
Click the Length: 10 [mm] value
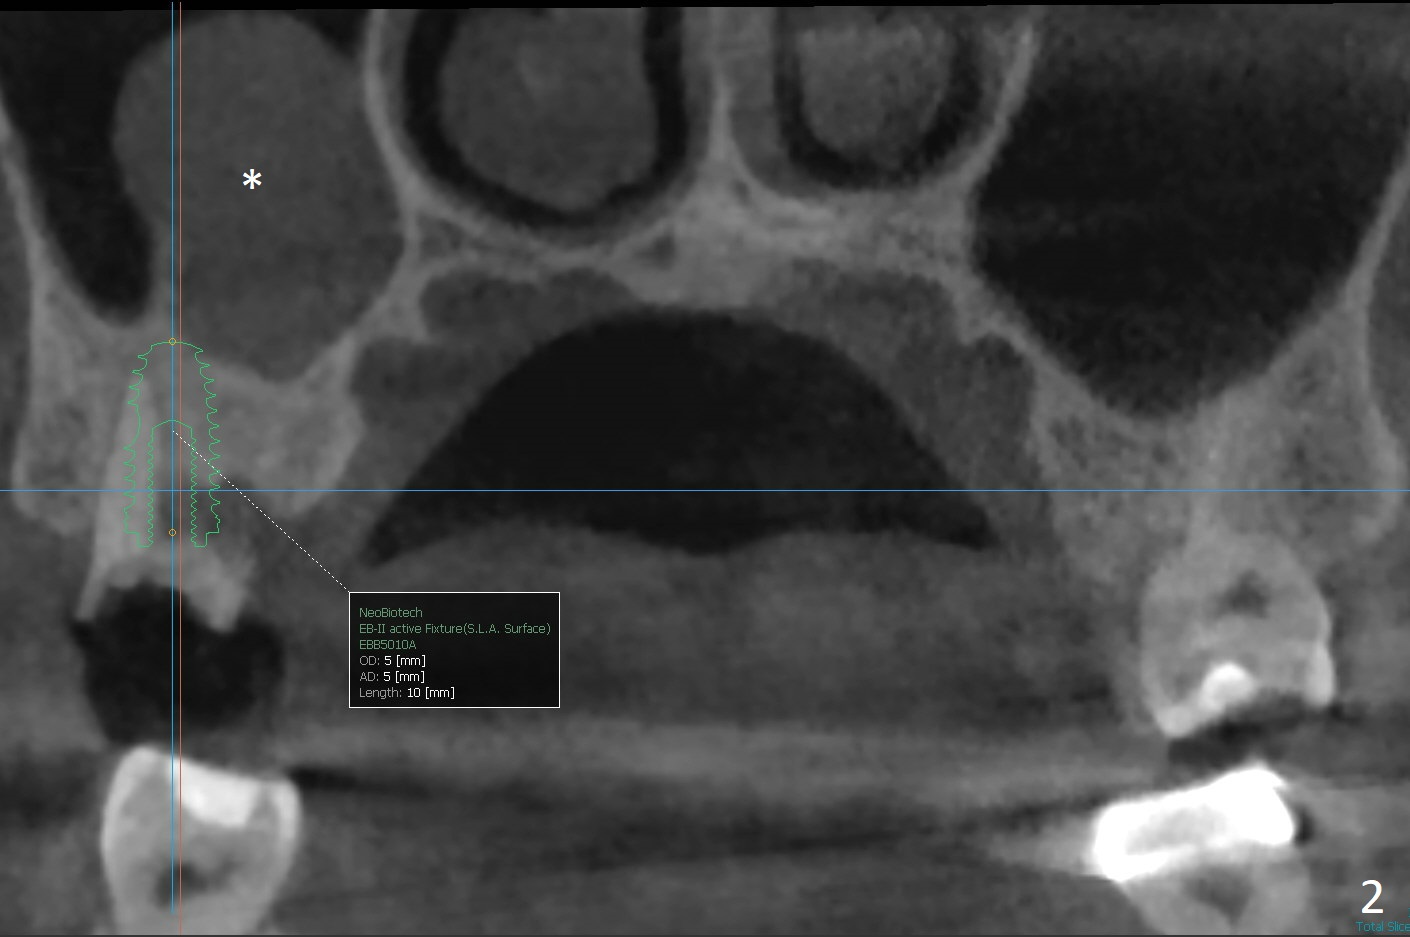pos(406,692)
